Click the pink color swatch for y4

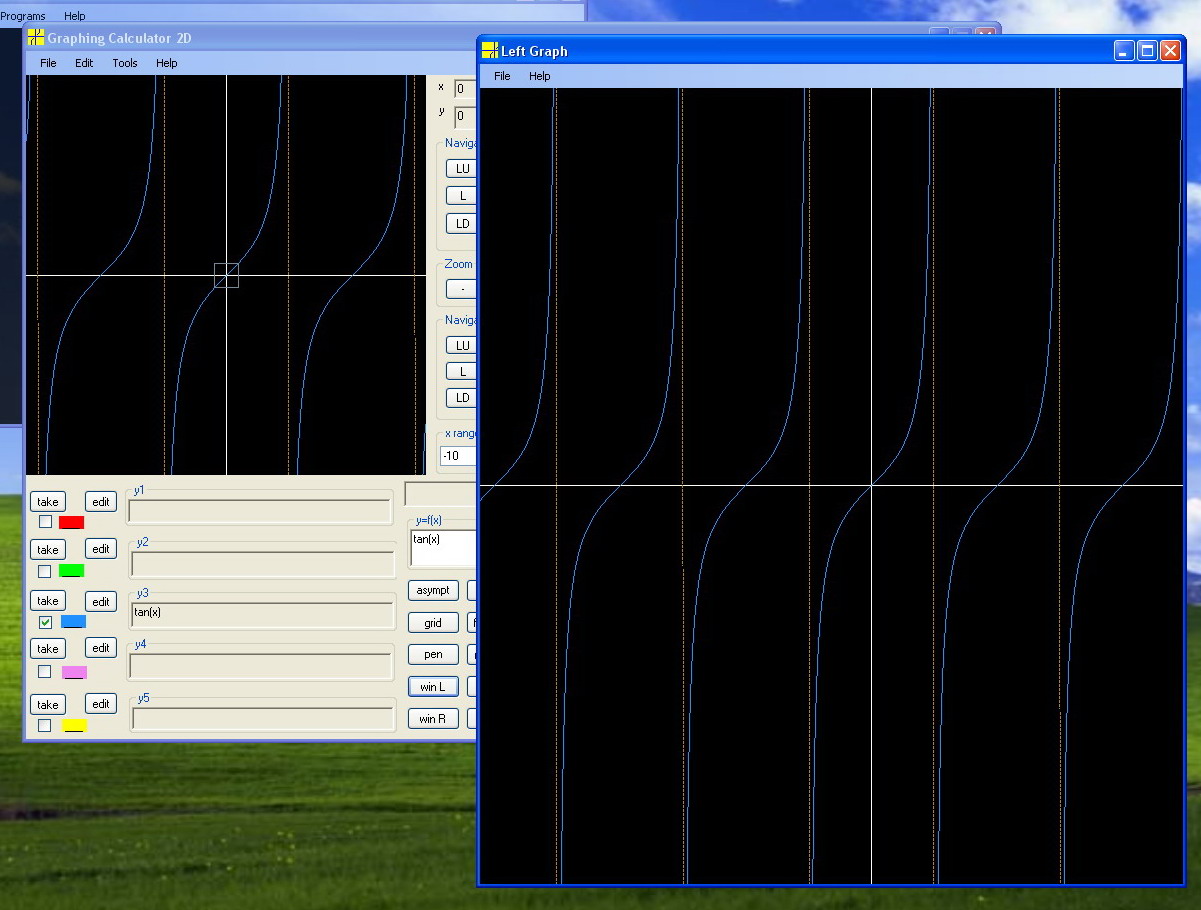[x=75, y=672]
